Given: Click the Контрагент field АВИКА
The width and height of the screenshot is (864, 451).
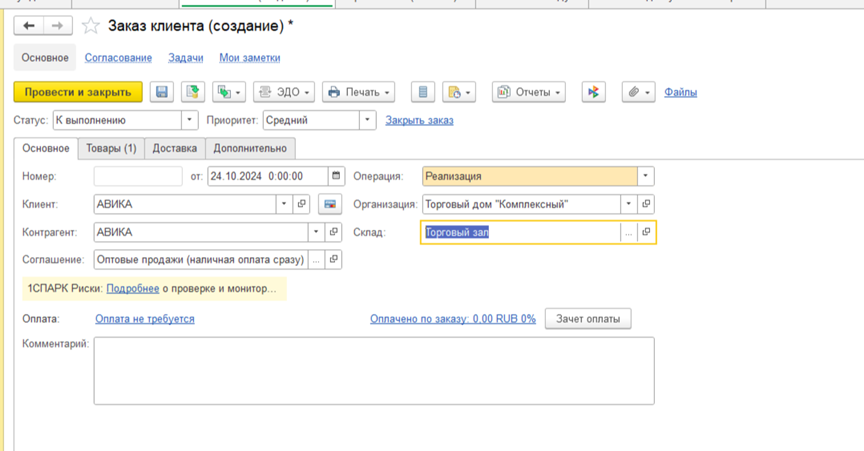Looking at the screenshot, I should [201, 232].
